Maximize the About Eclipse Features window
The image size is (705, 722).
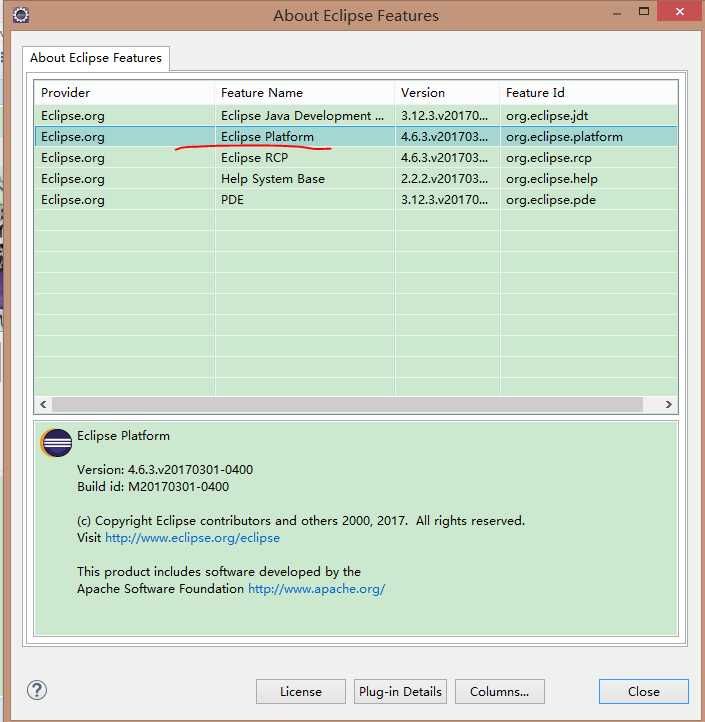[644, 12]
